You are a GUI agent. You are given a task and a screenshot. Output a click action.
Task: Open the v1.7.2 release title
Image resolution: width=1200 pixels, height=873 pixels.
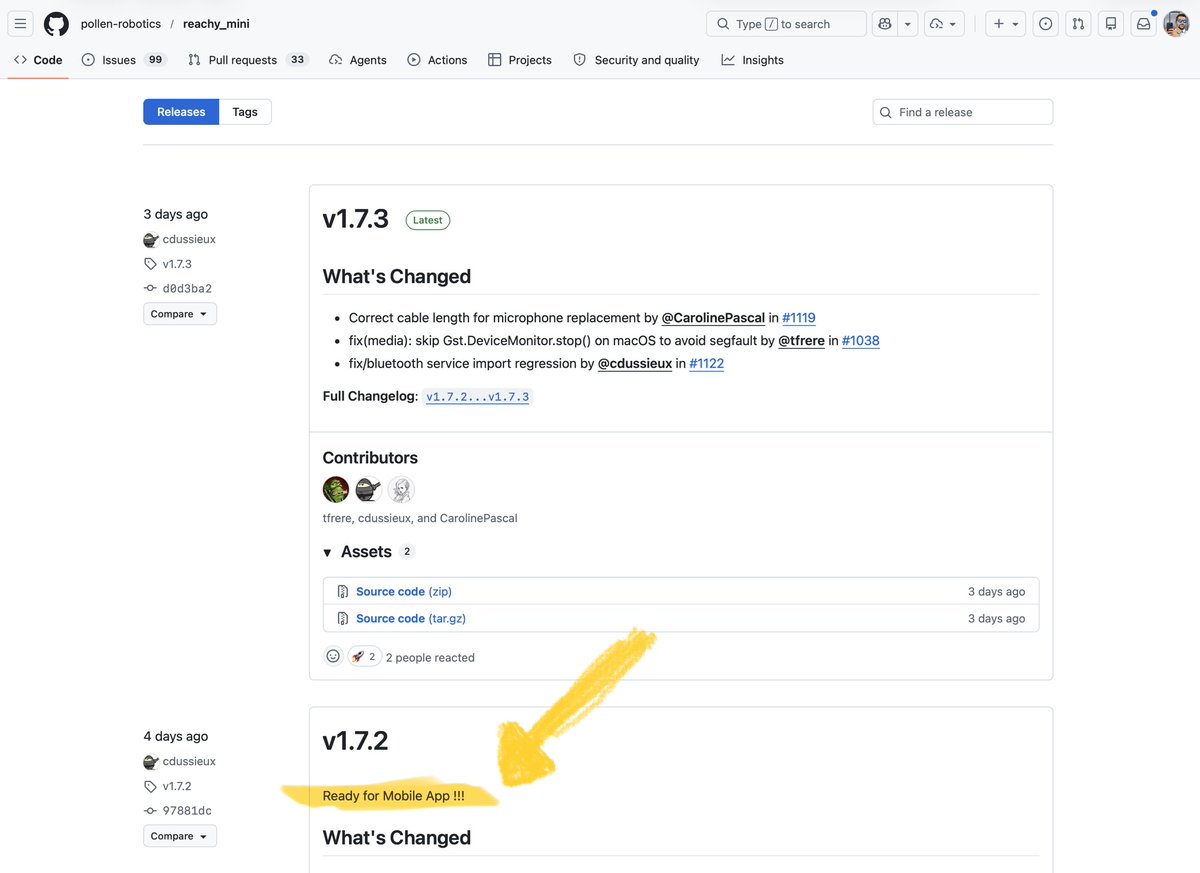point(355,741)
